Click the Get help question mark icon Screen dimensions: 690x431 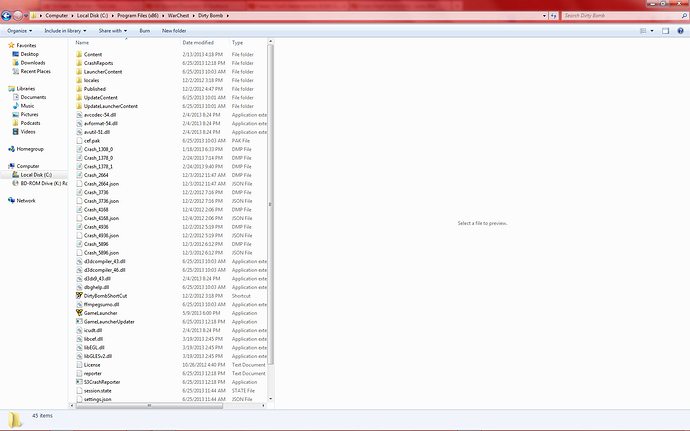[681, 31]
